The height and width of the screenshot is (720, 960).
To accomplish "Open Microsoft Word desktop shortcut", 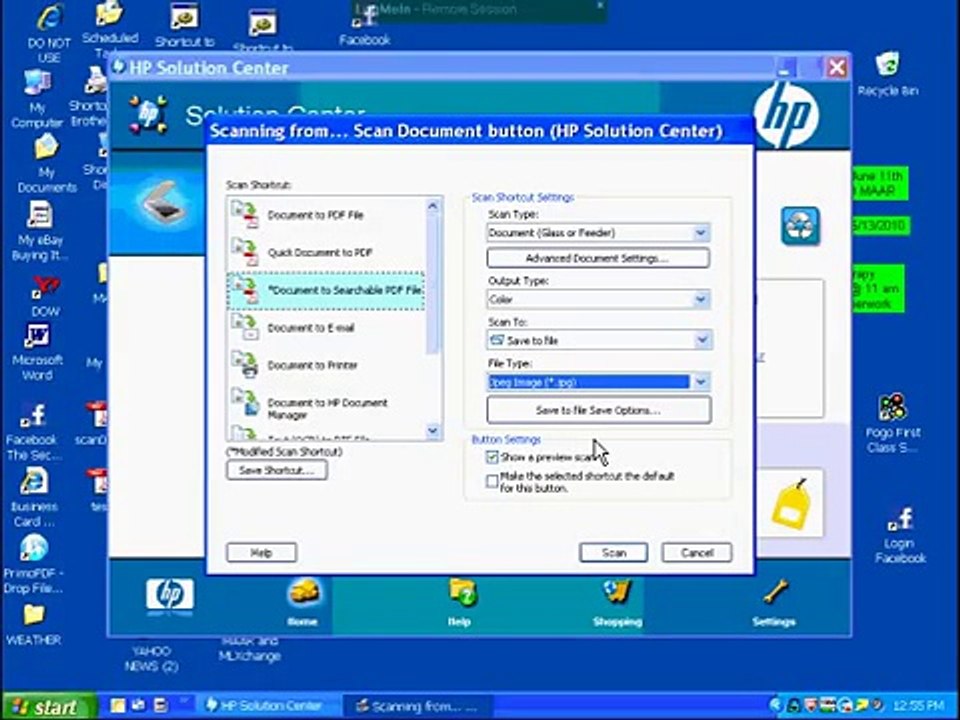I will pyautogui.click(x=37, y=353).
